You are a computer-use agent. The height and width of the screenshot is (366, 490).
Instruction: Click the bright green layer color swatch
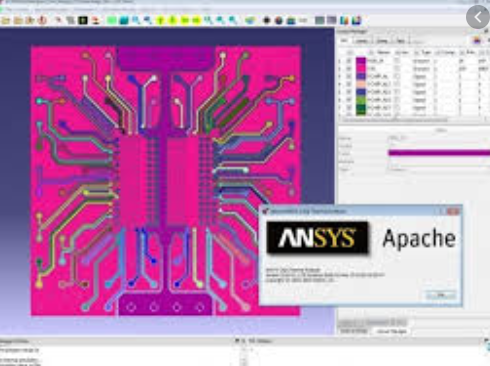coord(361,100)
